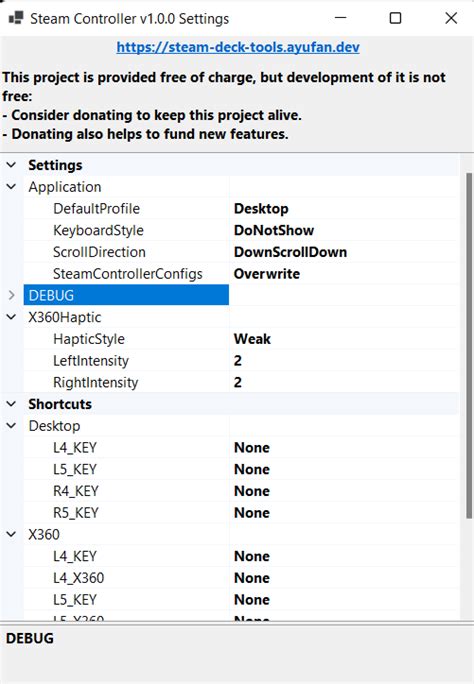Screen dimensions: 474x684
Task: Close the Steam Controller Settings window
Action: [451, 18]
